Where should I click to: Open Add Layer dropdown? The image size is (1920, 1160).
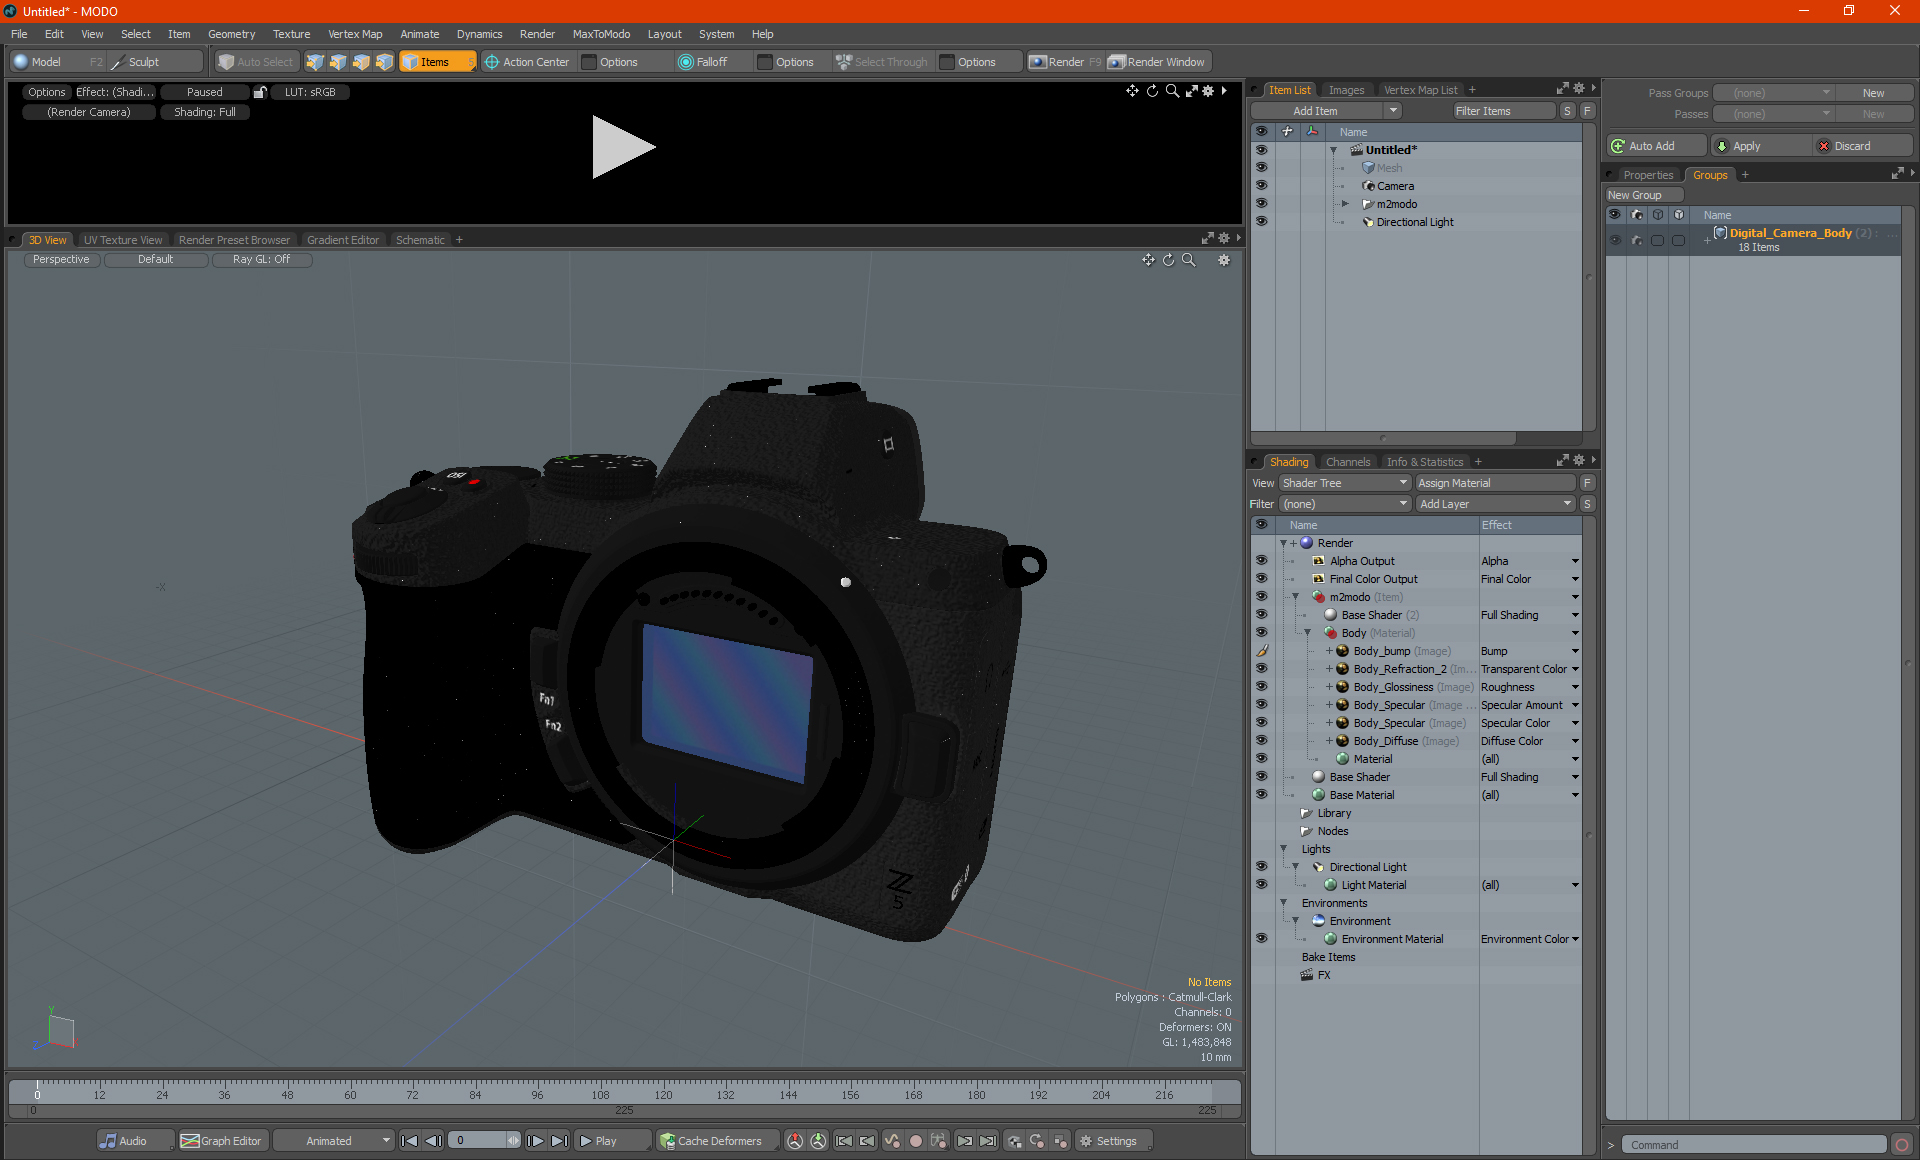(x=1495, y=504)
